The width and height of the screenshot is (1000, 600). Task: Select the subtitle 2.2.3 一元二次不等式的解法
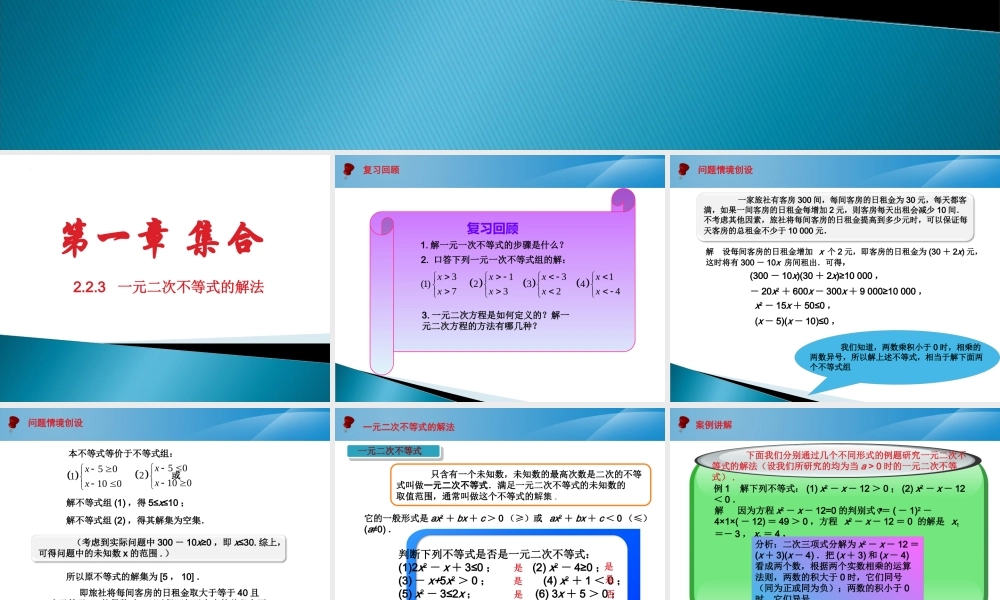click(x=168, y=287)
